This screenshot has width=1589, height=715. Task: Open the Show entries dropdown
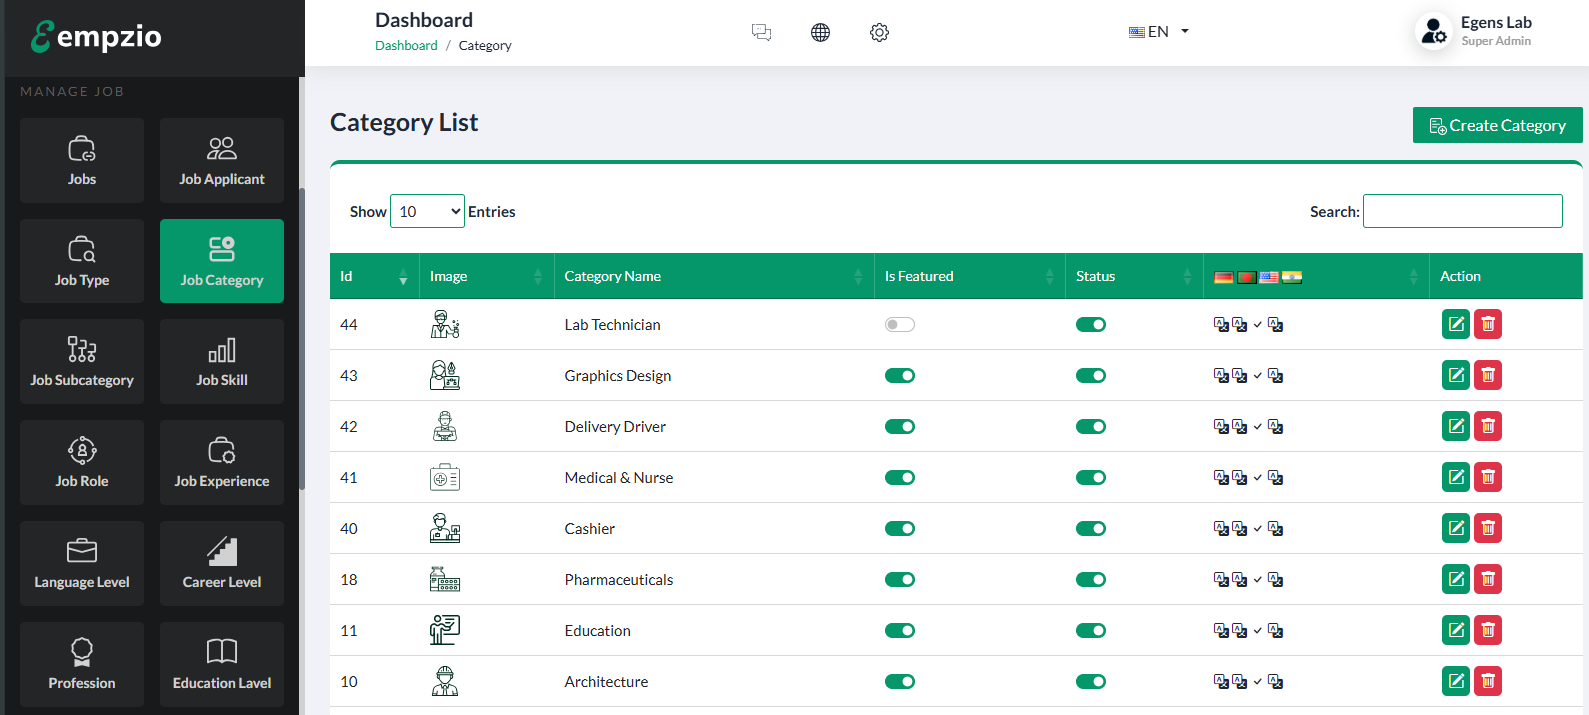click(x=427, y=211)
